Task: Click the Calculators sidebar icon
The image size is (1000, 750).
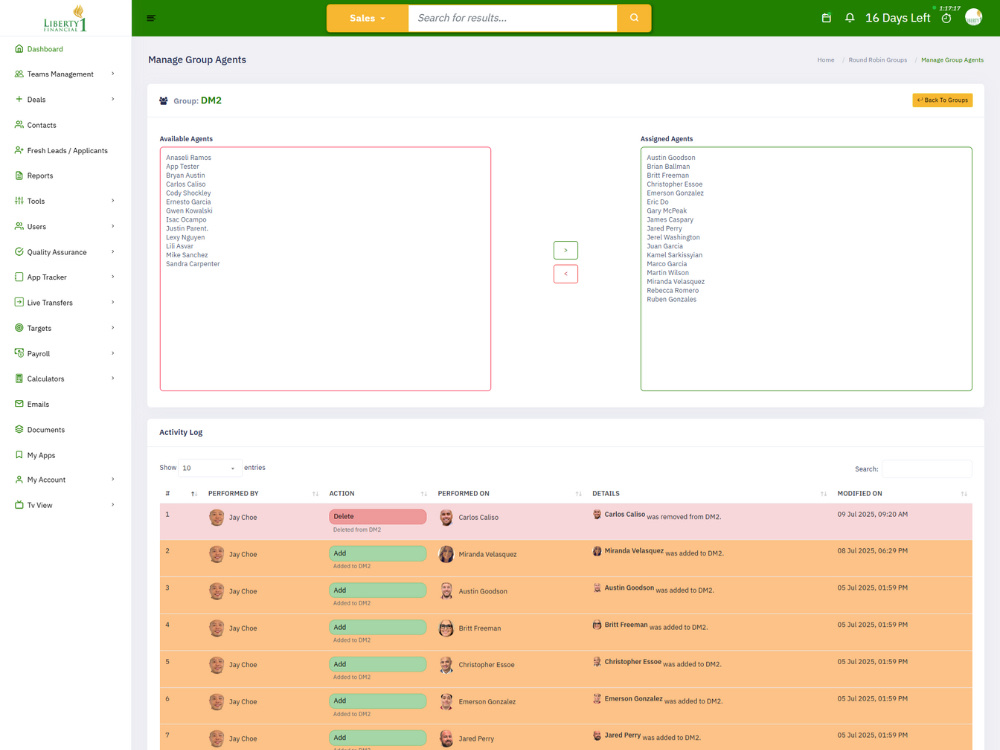Action: pyautogui.click(x=19, y=378)
